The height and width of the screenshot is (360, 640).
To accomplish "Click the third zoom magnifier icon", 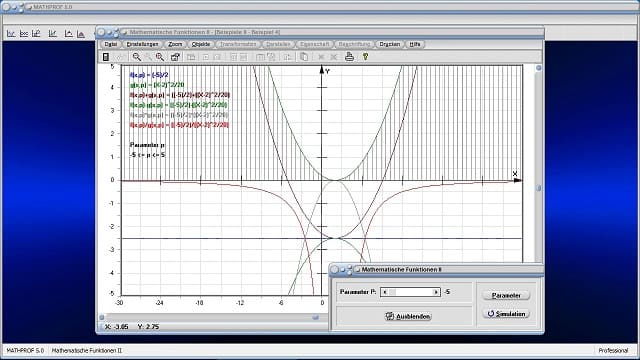I will point(160,57).
